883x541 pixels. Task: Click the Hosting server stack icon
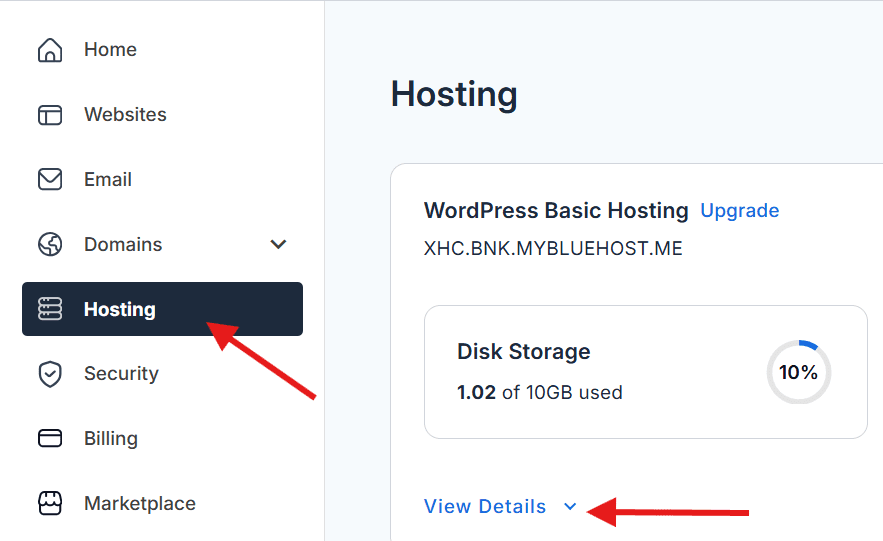pyautogui.click(x=50, y=309)
